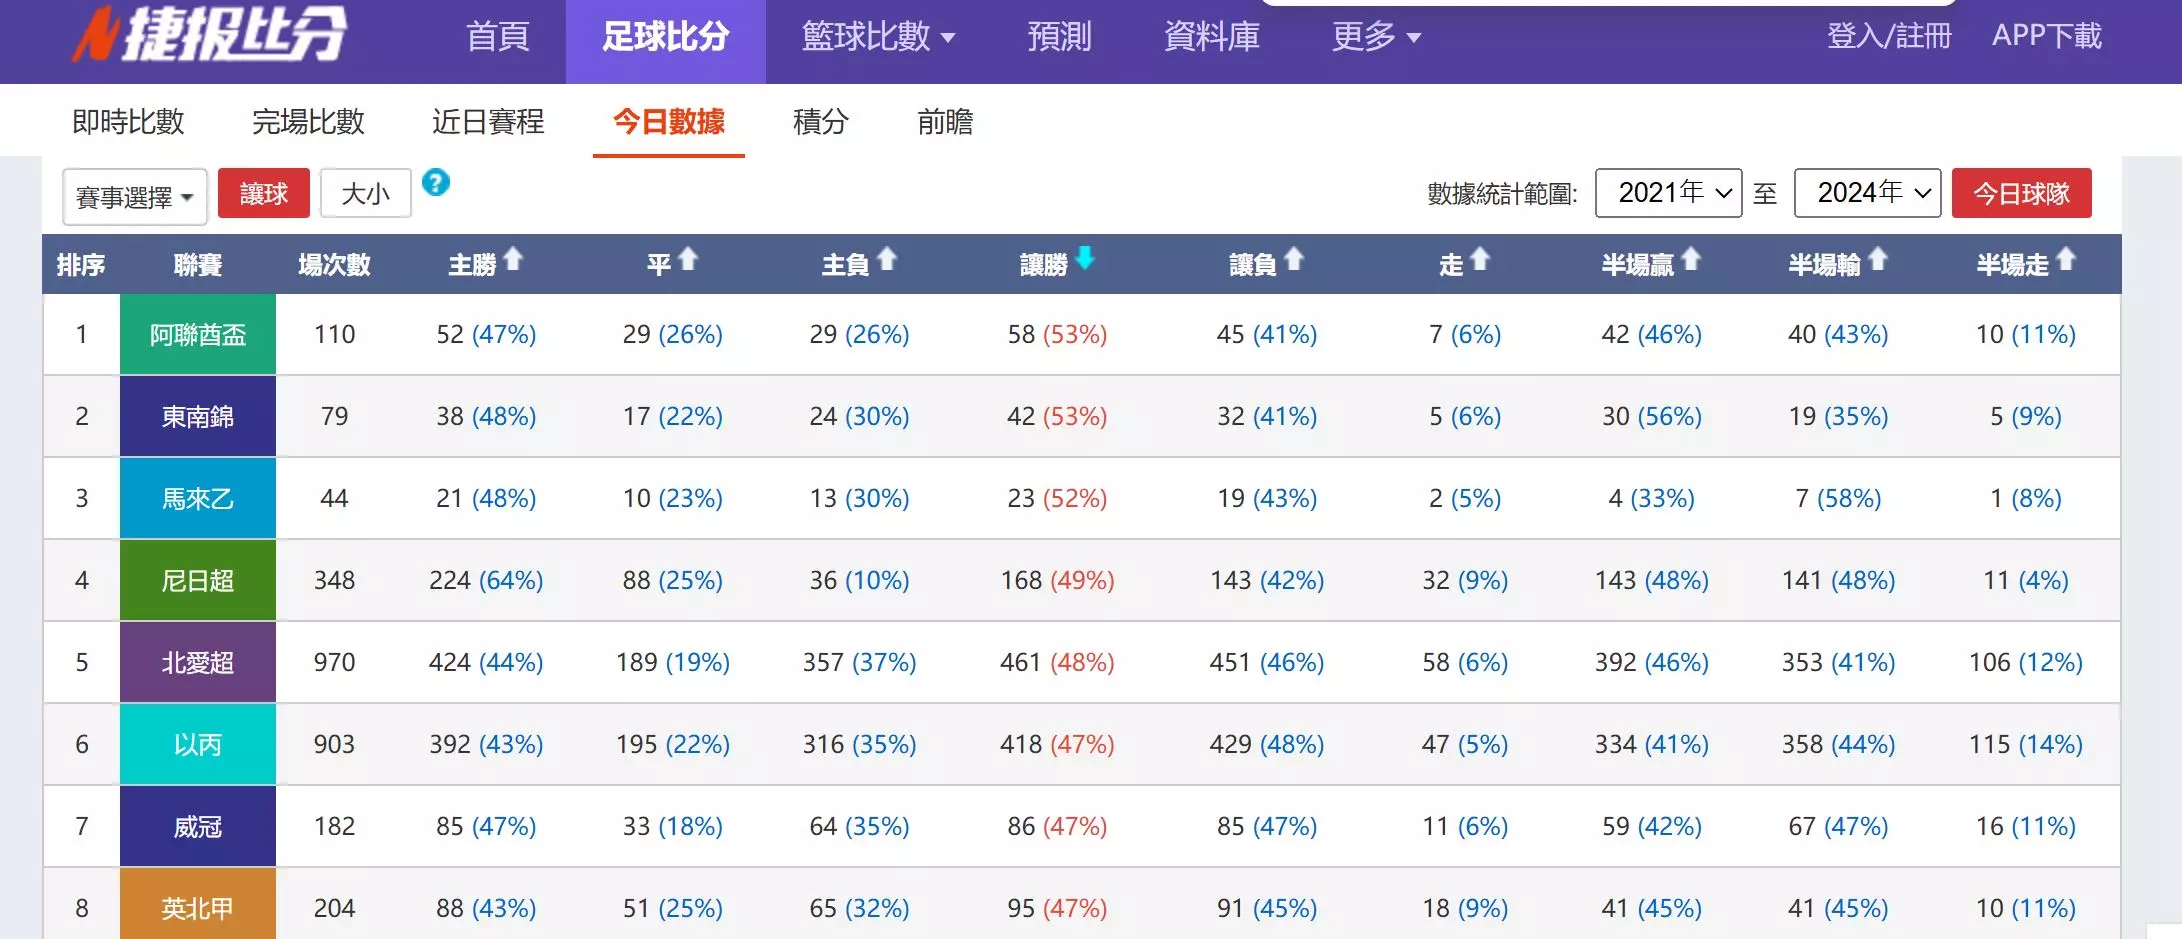Click 尼日超 主負 value 36 (10%)
Viewport: 2182px width, 939px height.
click(x=860, y=580)
